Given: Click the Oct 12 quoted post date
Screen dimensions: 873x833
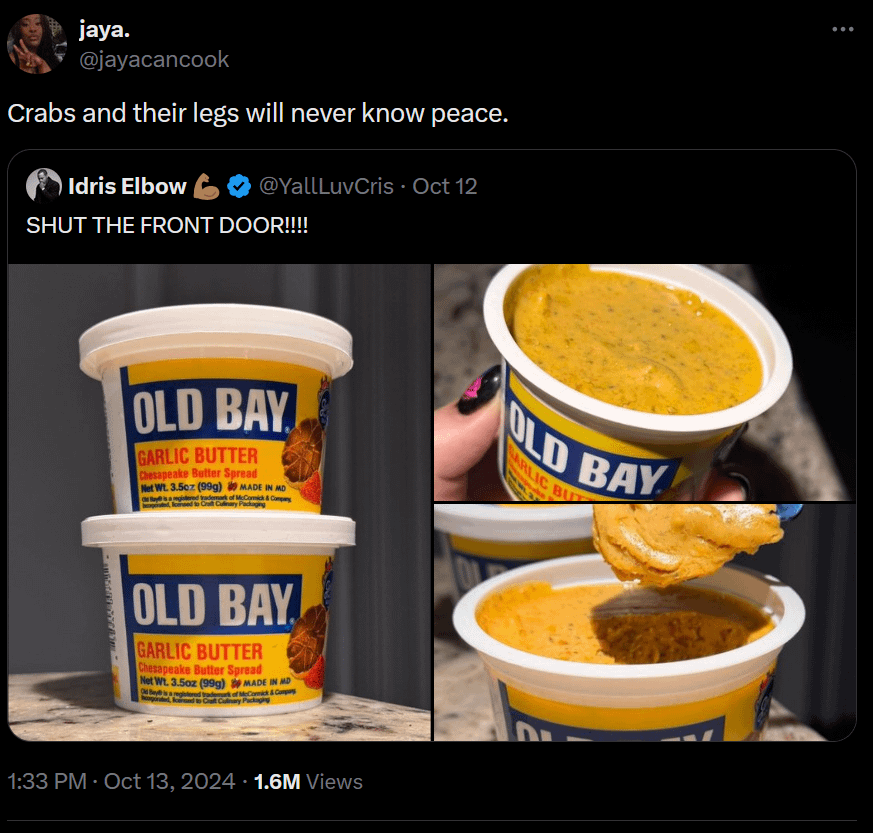Looking at the screenshot, I should [445, 186].
